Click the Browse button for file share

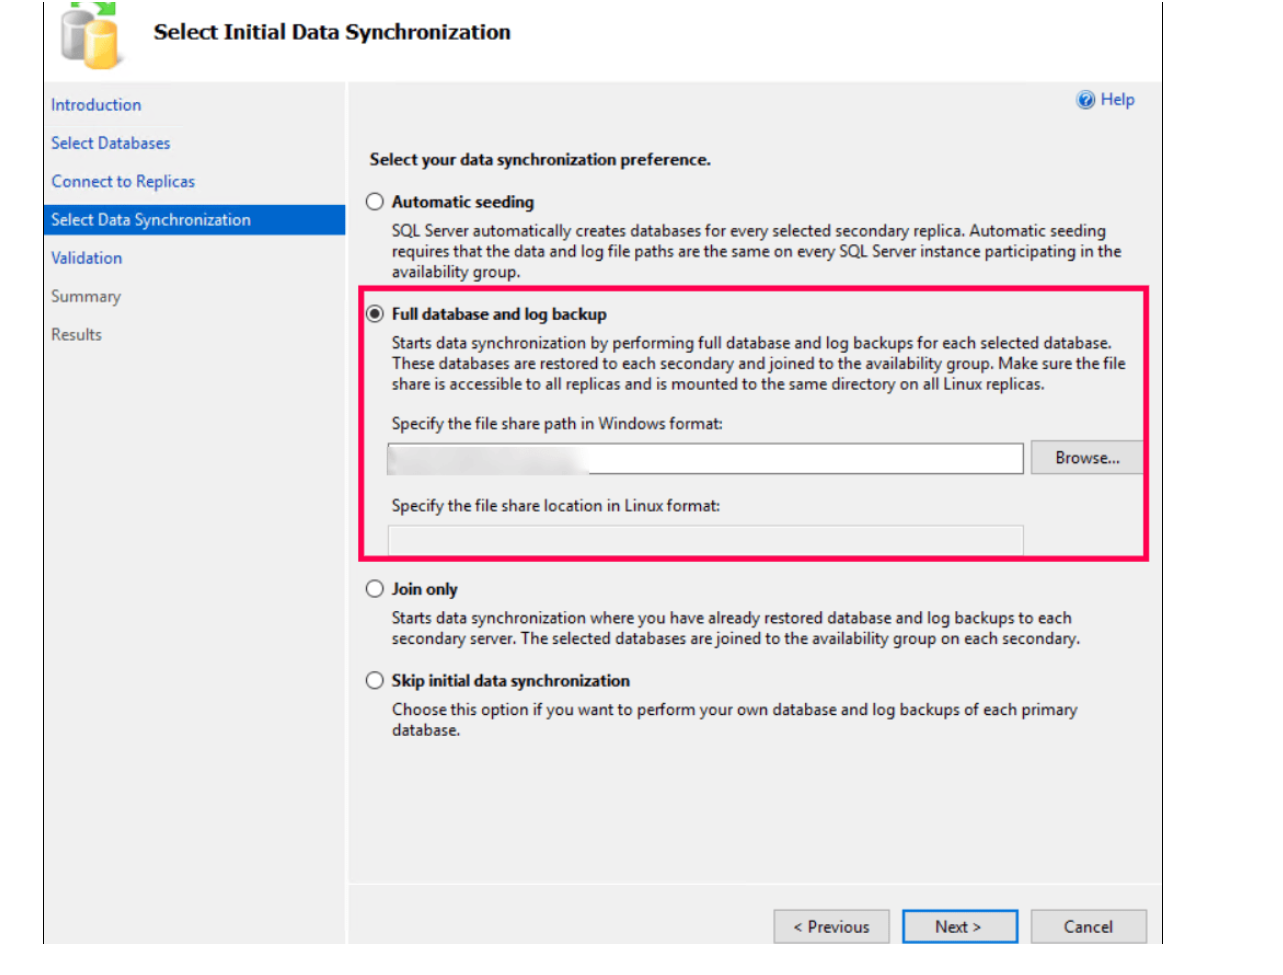(x=1087, y=458)
